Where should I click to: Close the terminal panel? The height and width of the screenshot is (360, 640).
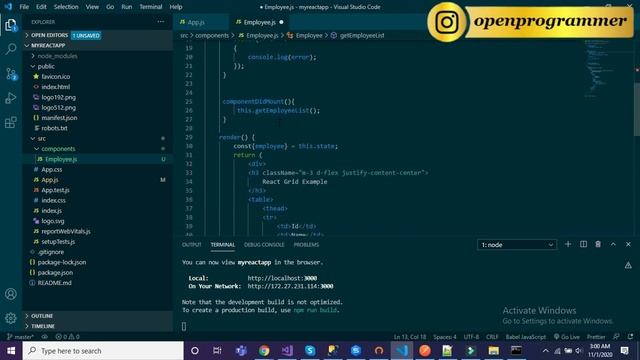[x=628, y=244]
